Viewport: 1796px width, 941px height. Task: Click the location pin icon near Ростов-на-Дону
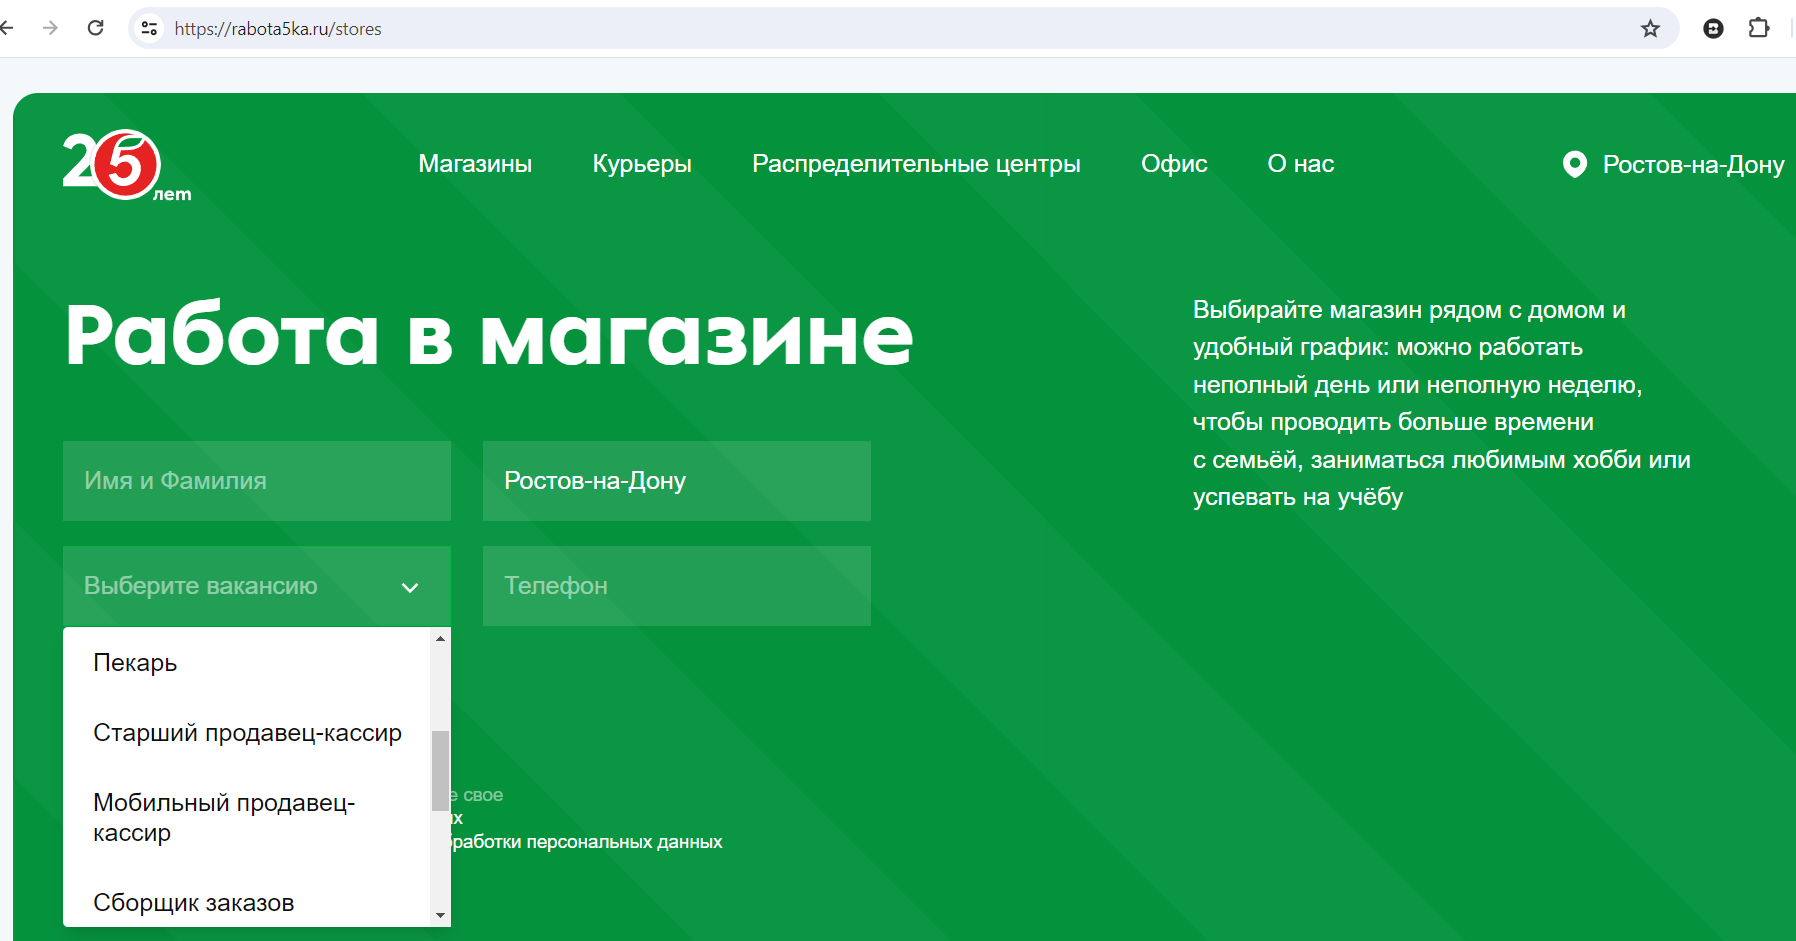pyautogui.click(x=1574, y=164)
